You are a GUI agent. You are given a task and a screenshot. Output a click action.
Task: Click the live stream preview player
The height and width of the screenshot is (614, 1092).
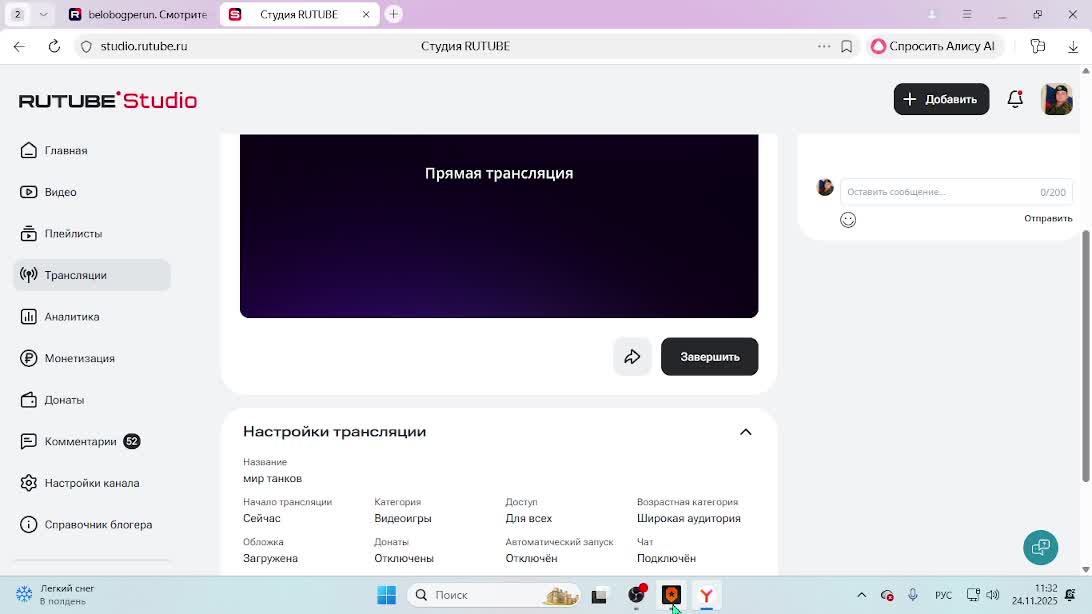pyautogui.click(x=499, y=226)
